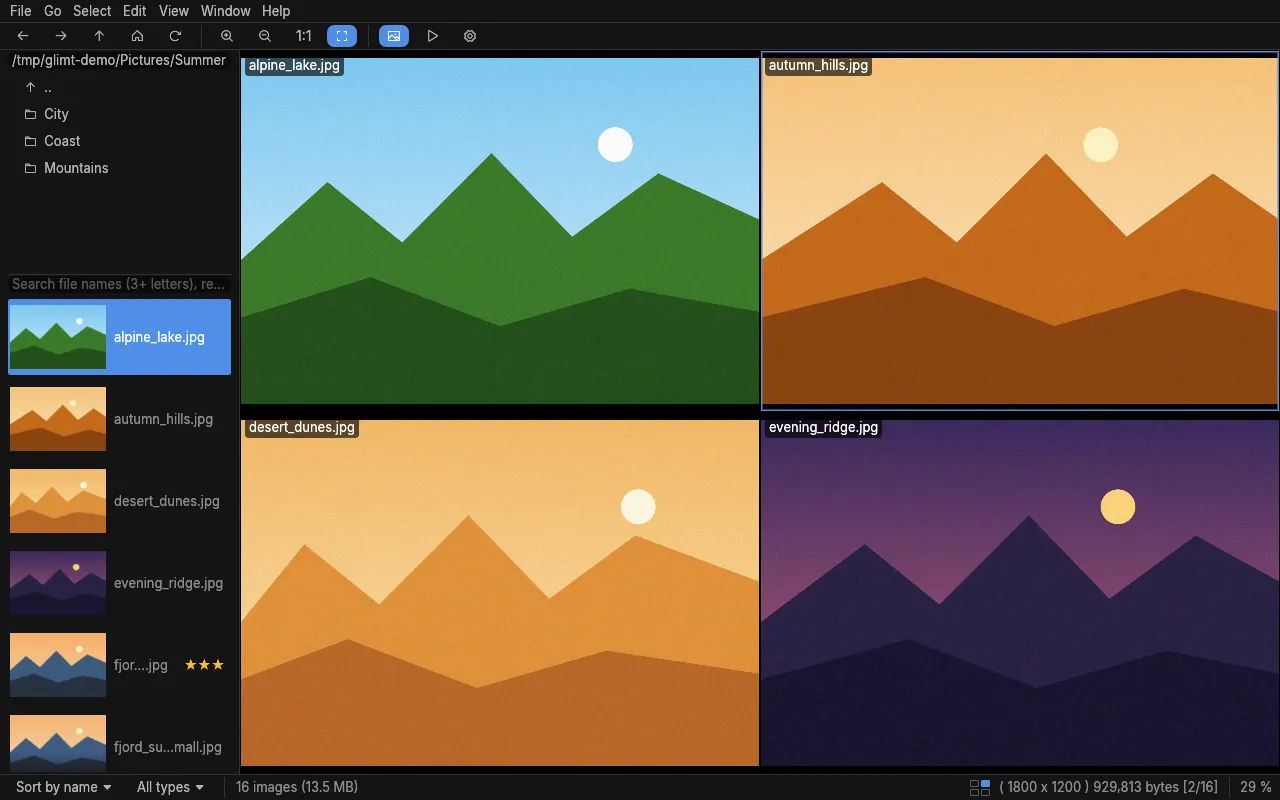This screenshot has height=800, width=1280.
Task: Go to the parent directory entry
Action: click(x=120, y=87)
